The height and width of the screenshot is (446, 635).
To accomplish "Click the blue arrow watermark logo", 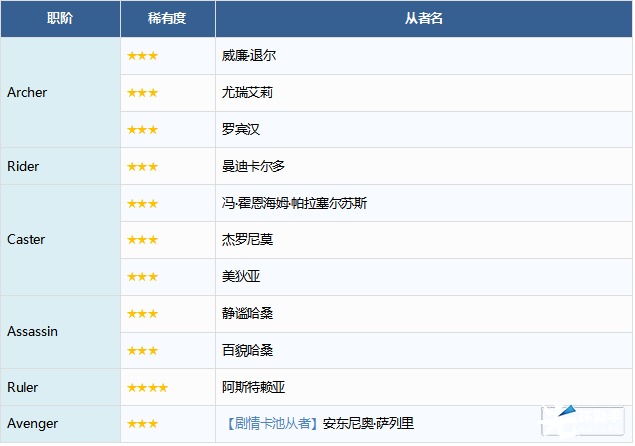I will point(567,412).
